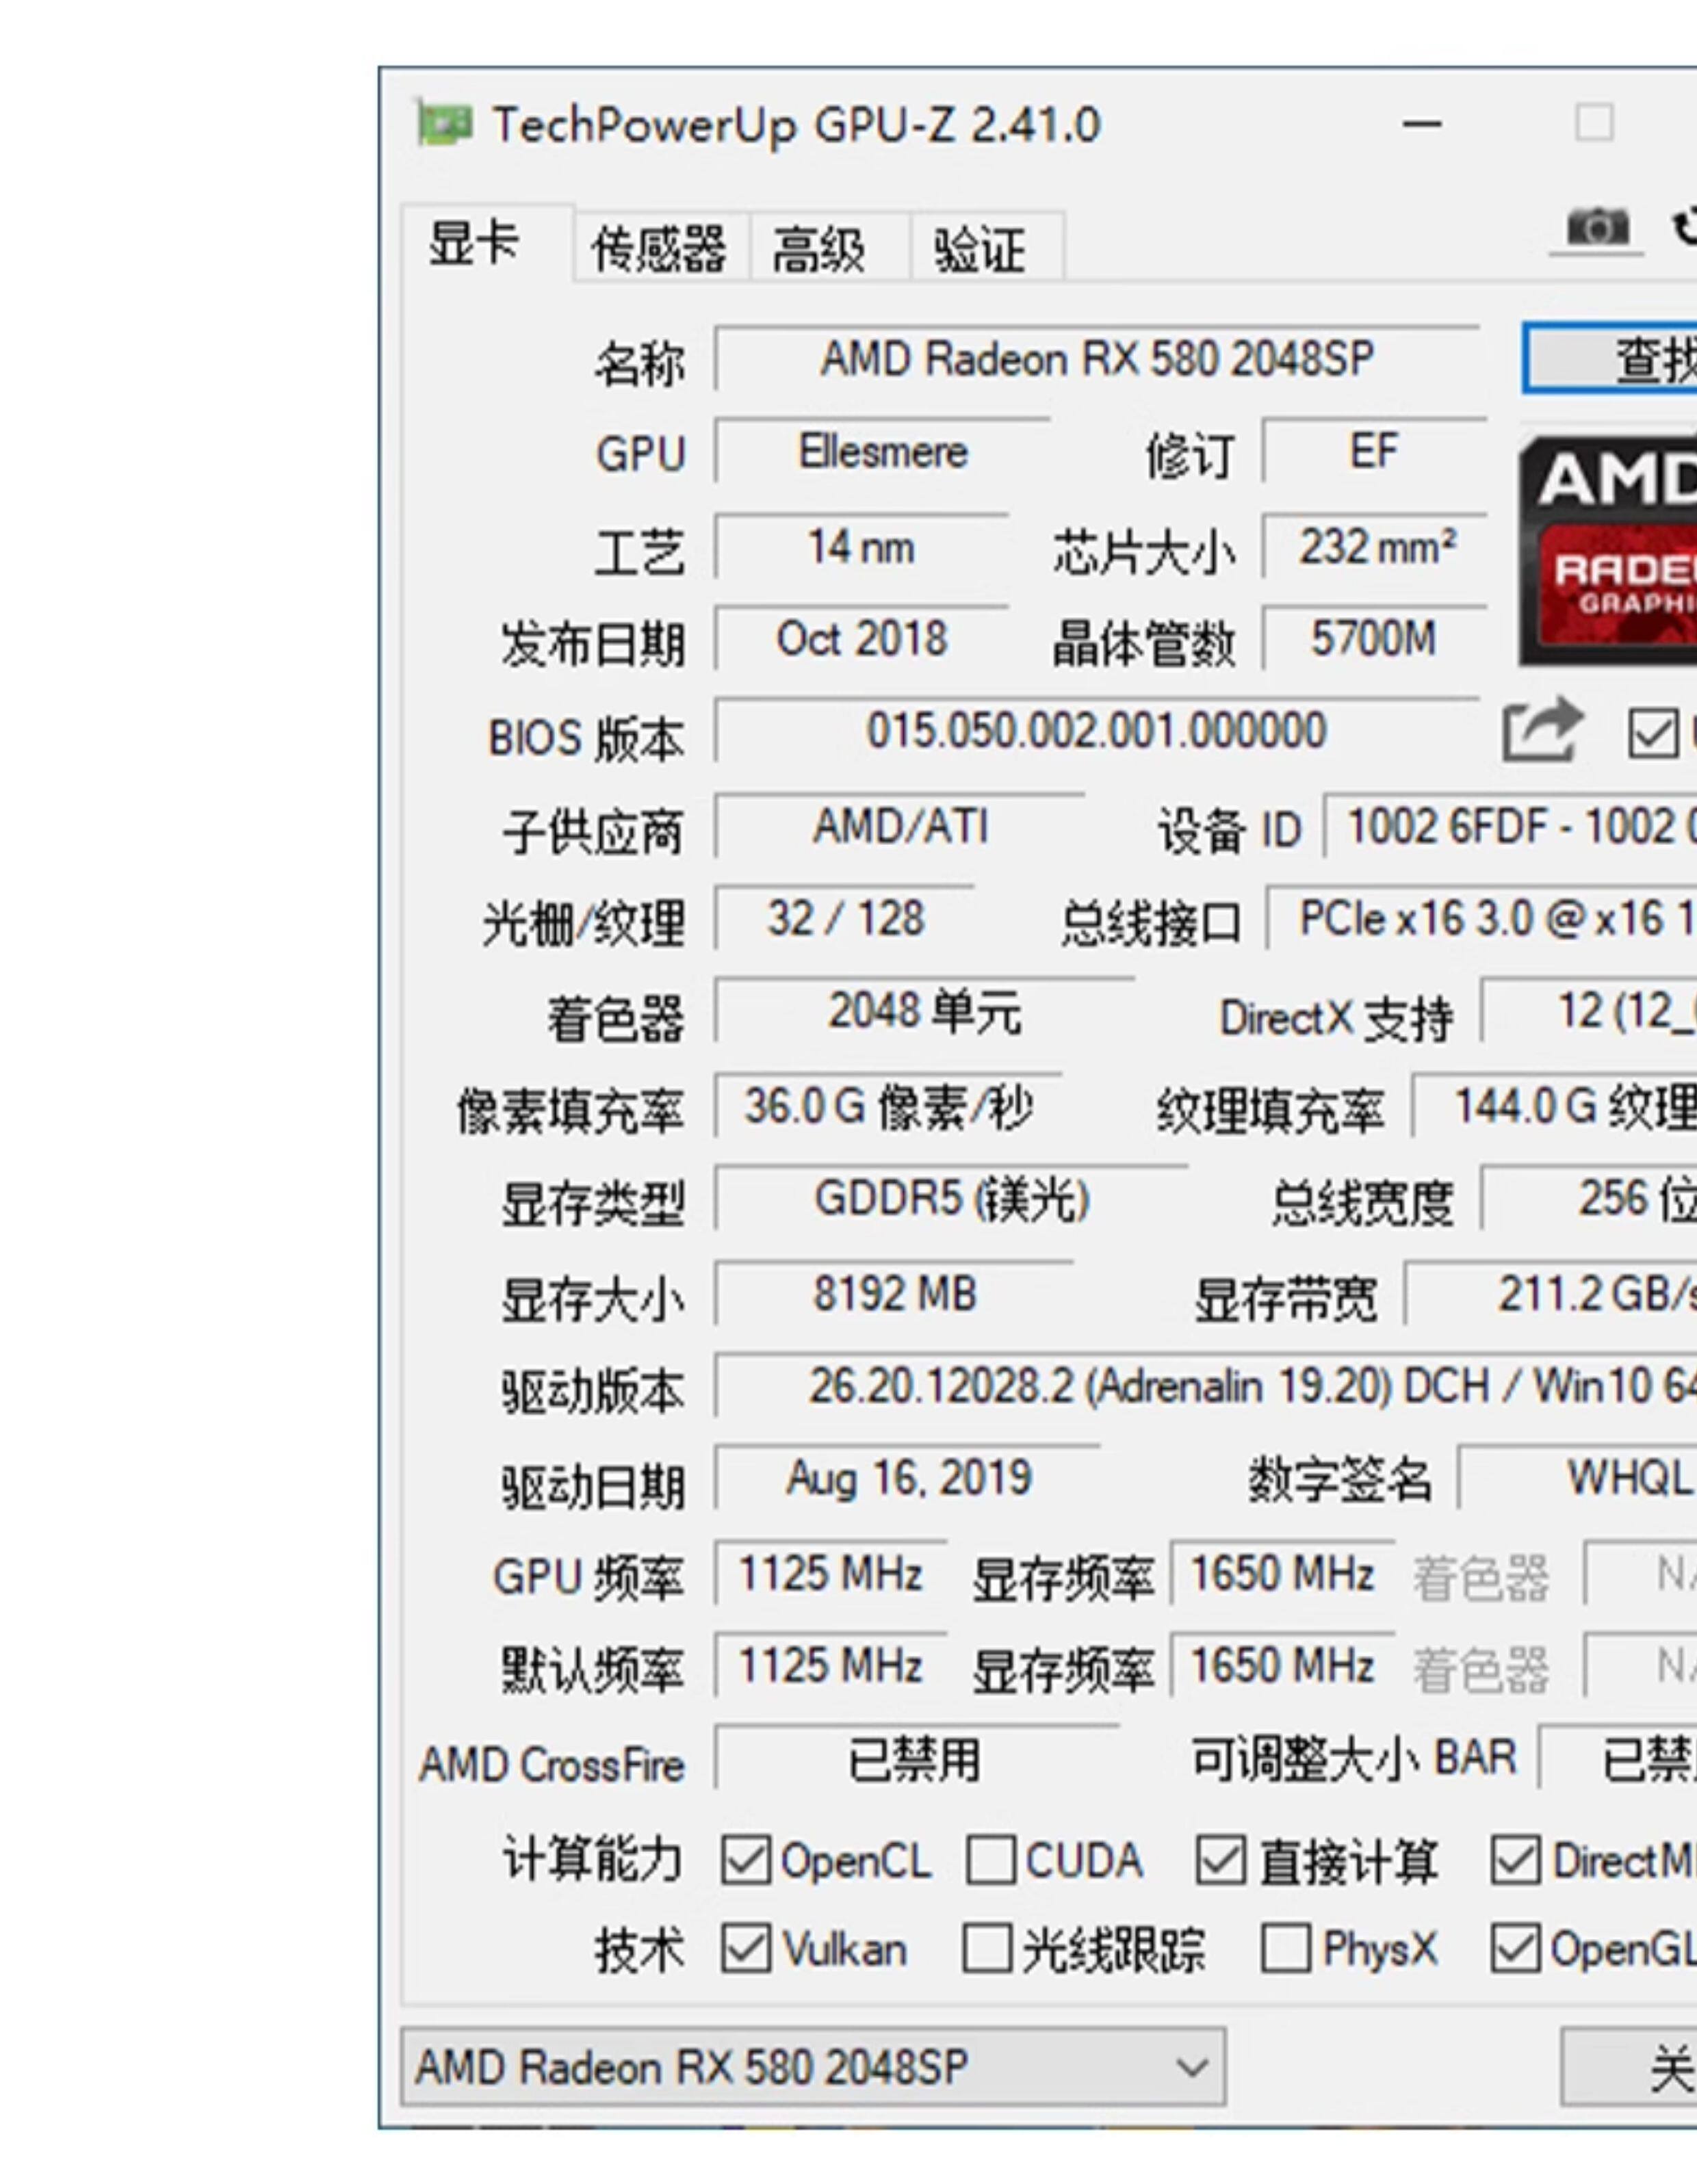Click the 总线接口 field PCIe x16 3.0
Image resolution: width=1697 pixels, height=2184 pixels.
[1482, 918]
